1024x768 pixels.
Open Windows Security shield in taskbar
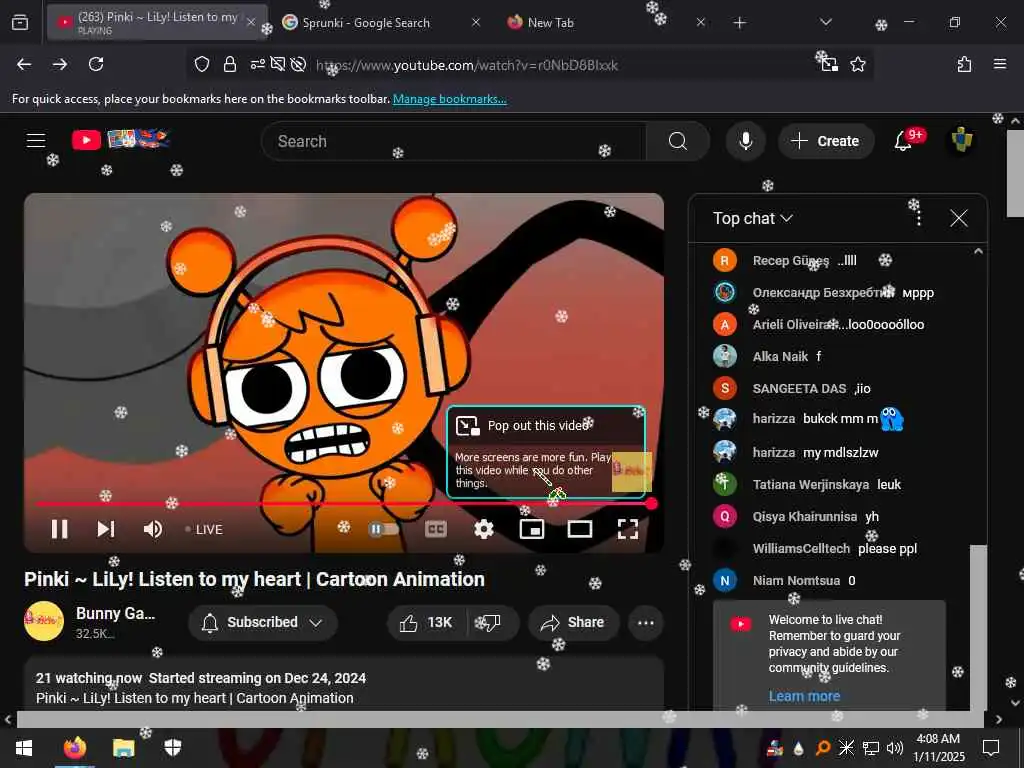click(172, 748)
